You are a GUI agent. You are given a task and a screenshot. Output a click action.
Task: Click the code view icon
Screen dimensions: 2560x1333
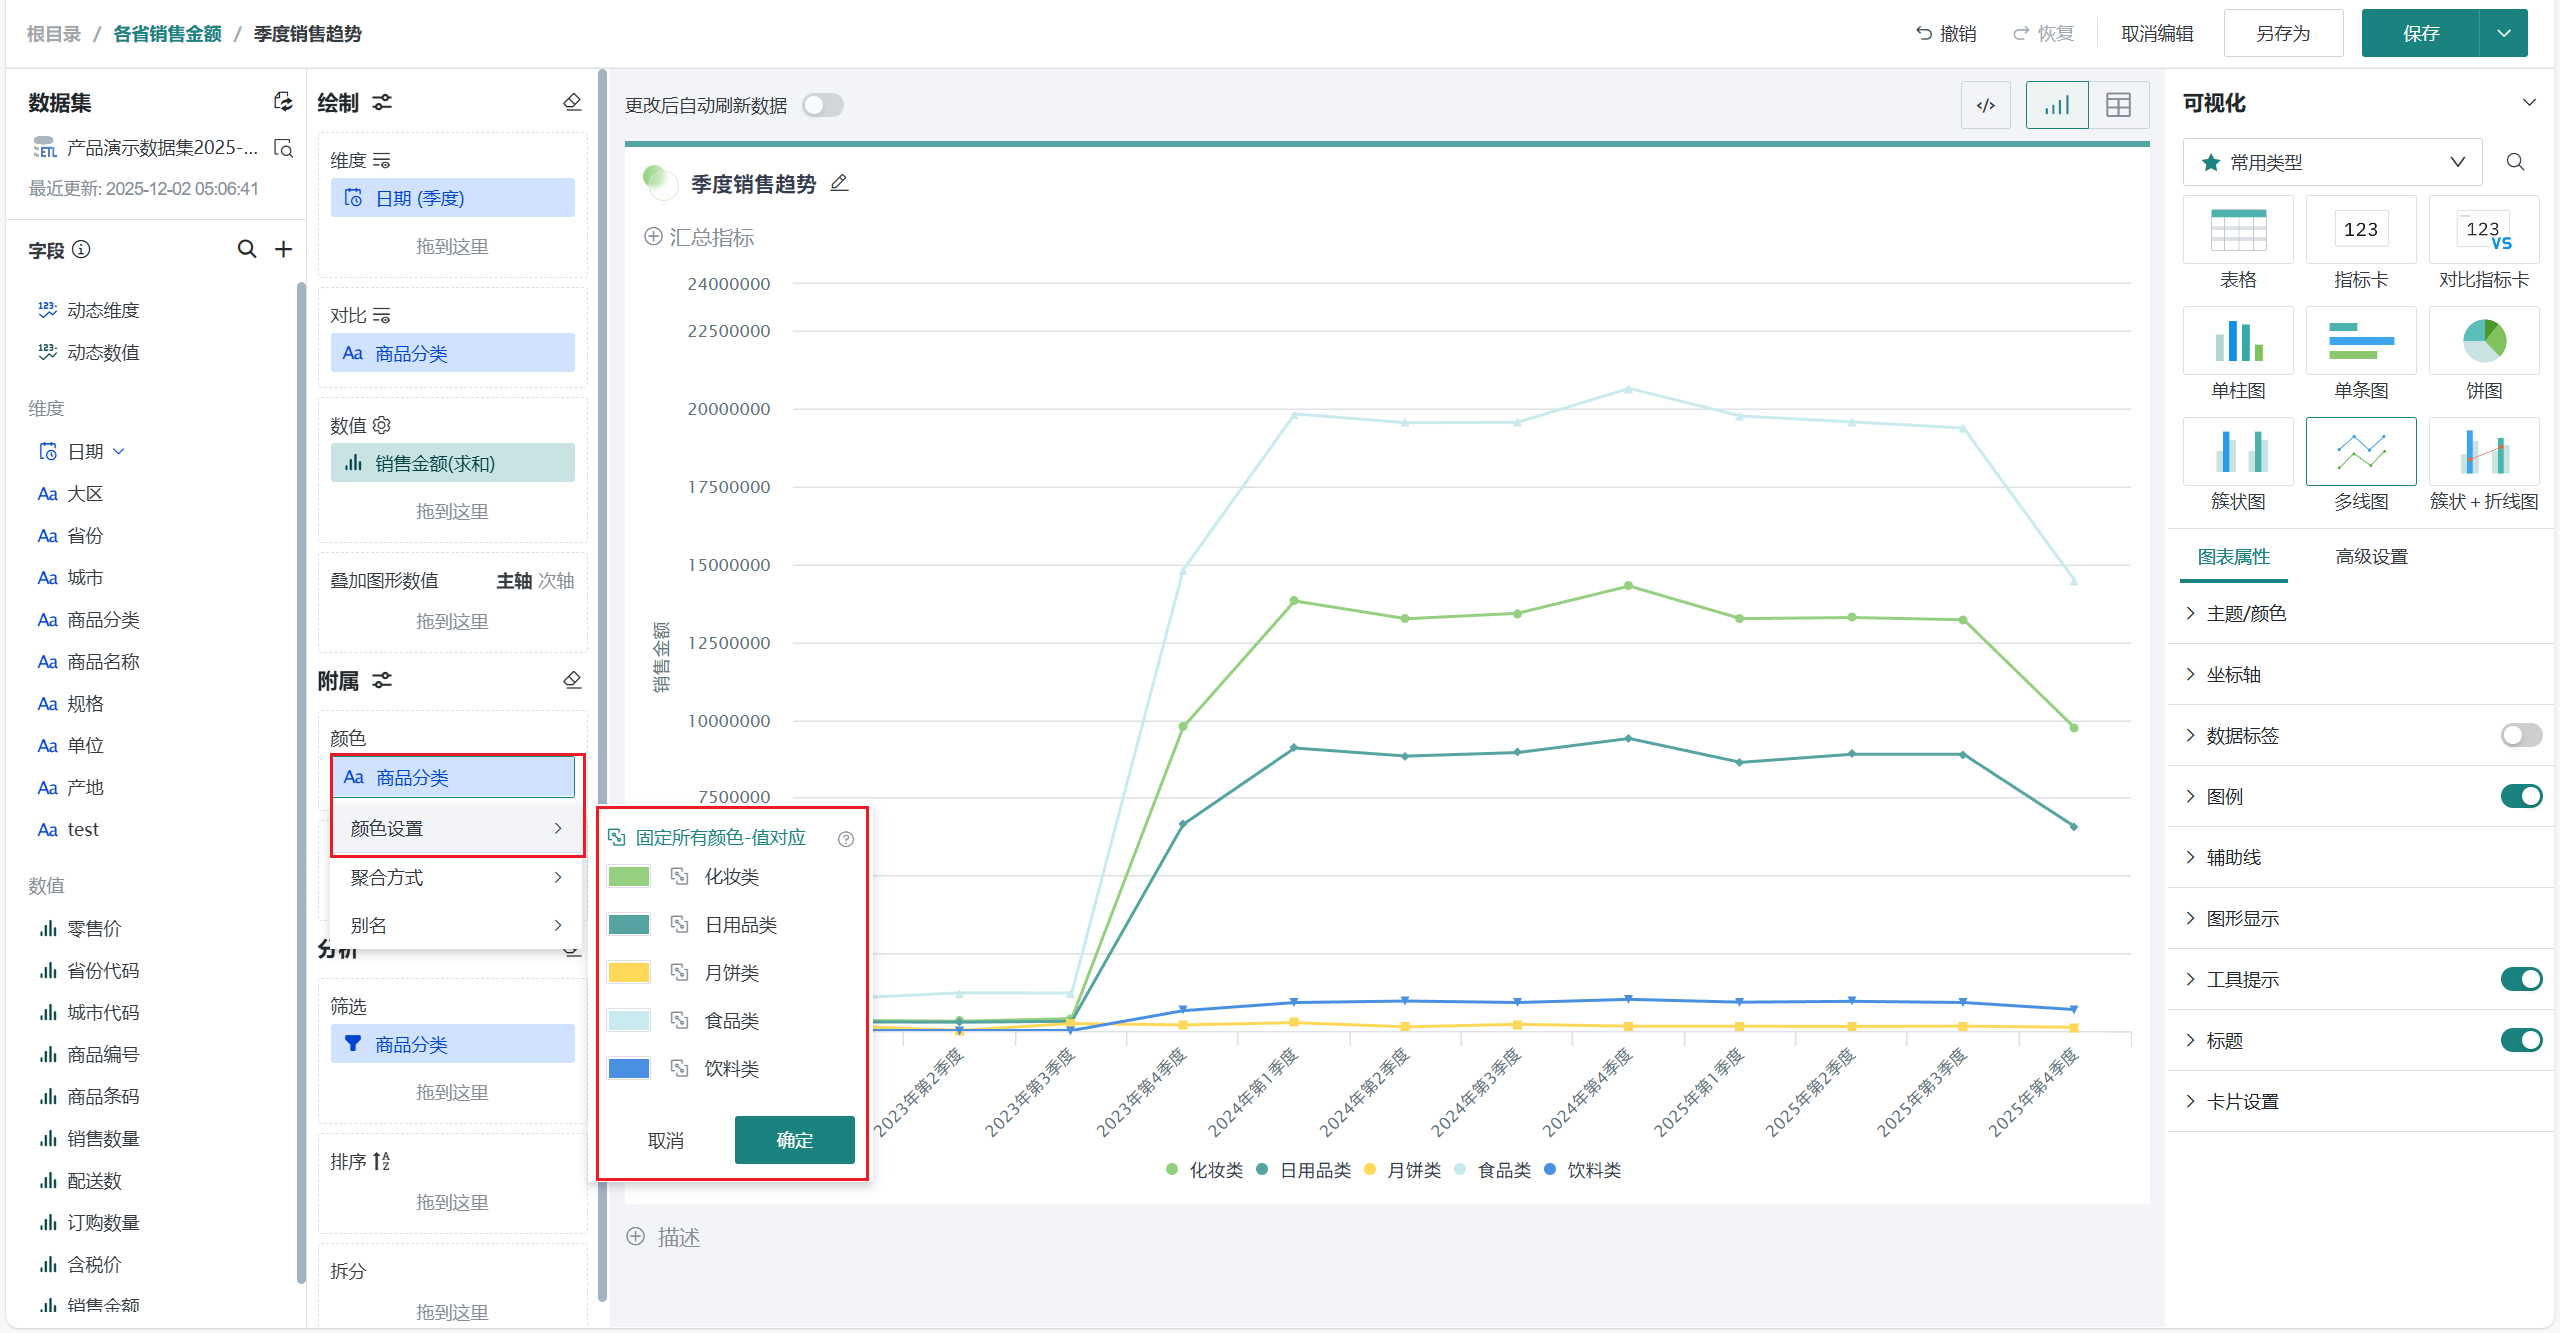point(1985,105)
